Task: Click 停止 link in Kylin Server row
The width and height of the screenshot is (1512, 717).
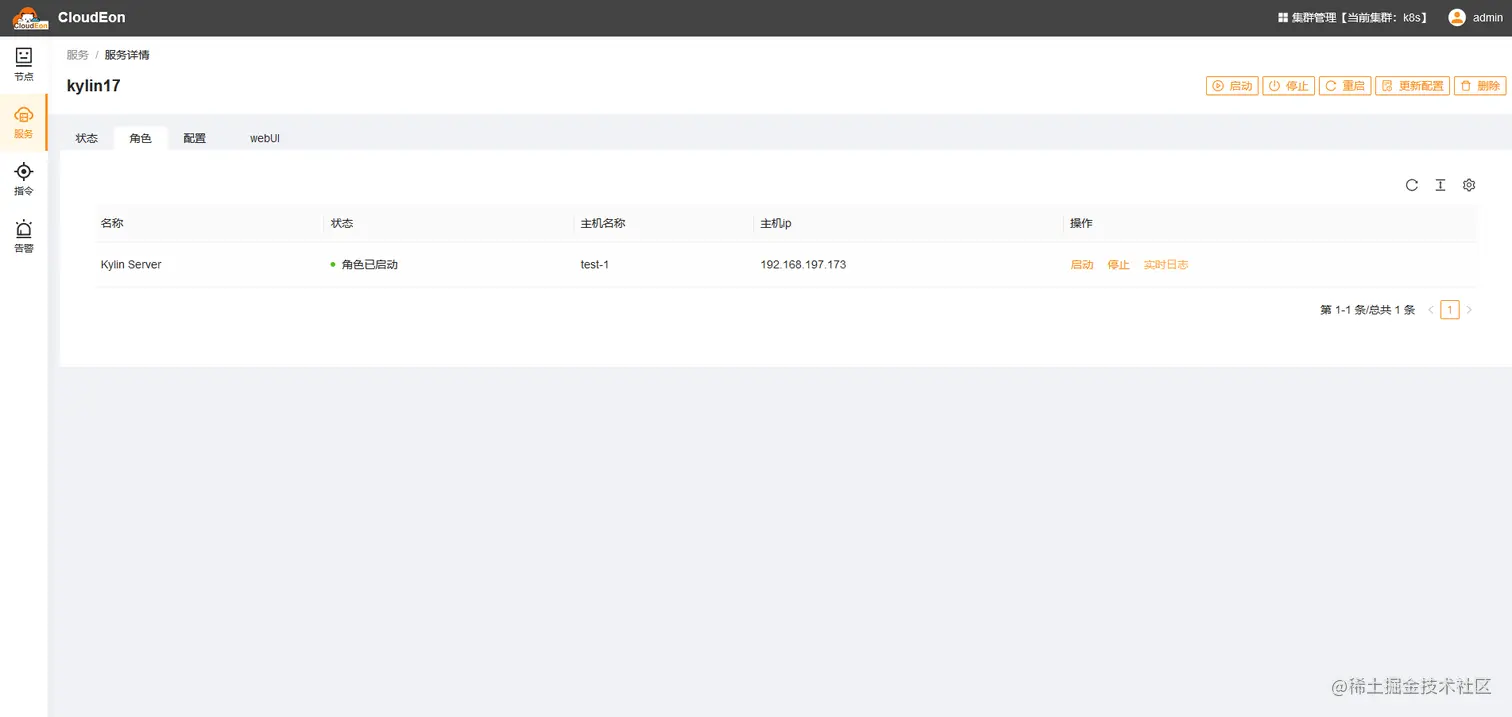Action: (1118, 265)
